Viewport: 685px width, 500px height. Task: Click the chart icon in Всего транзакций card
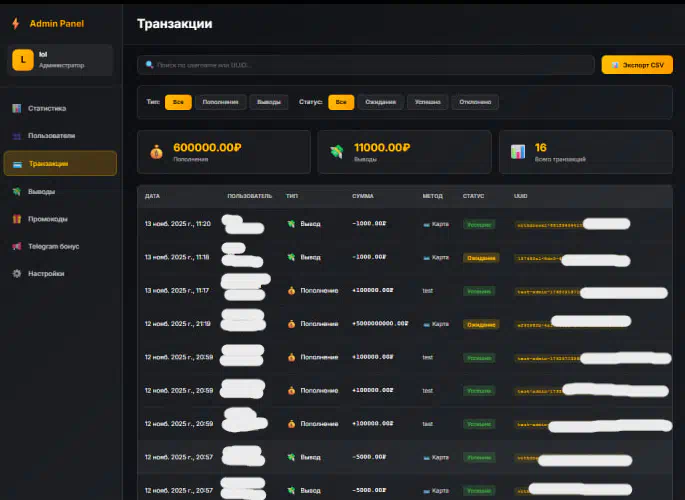click(x=517, y=152)
